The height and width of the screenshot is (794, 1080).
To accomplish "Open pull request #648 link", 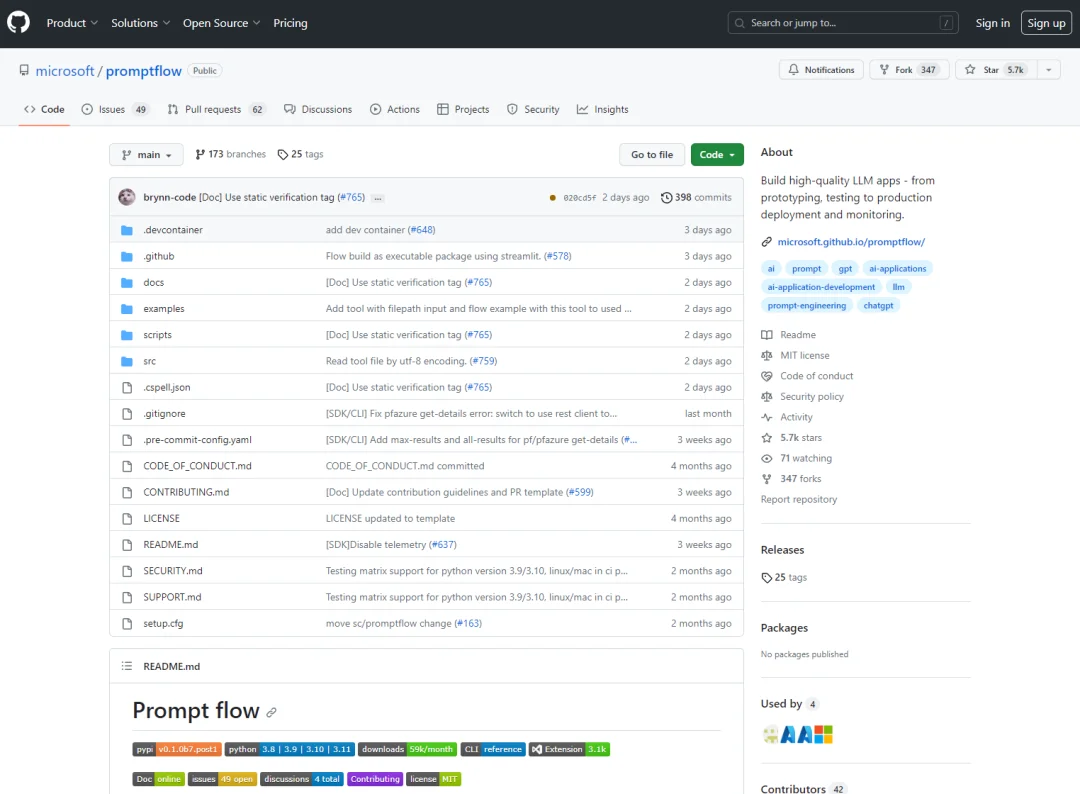I will coord(421,230).
